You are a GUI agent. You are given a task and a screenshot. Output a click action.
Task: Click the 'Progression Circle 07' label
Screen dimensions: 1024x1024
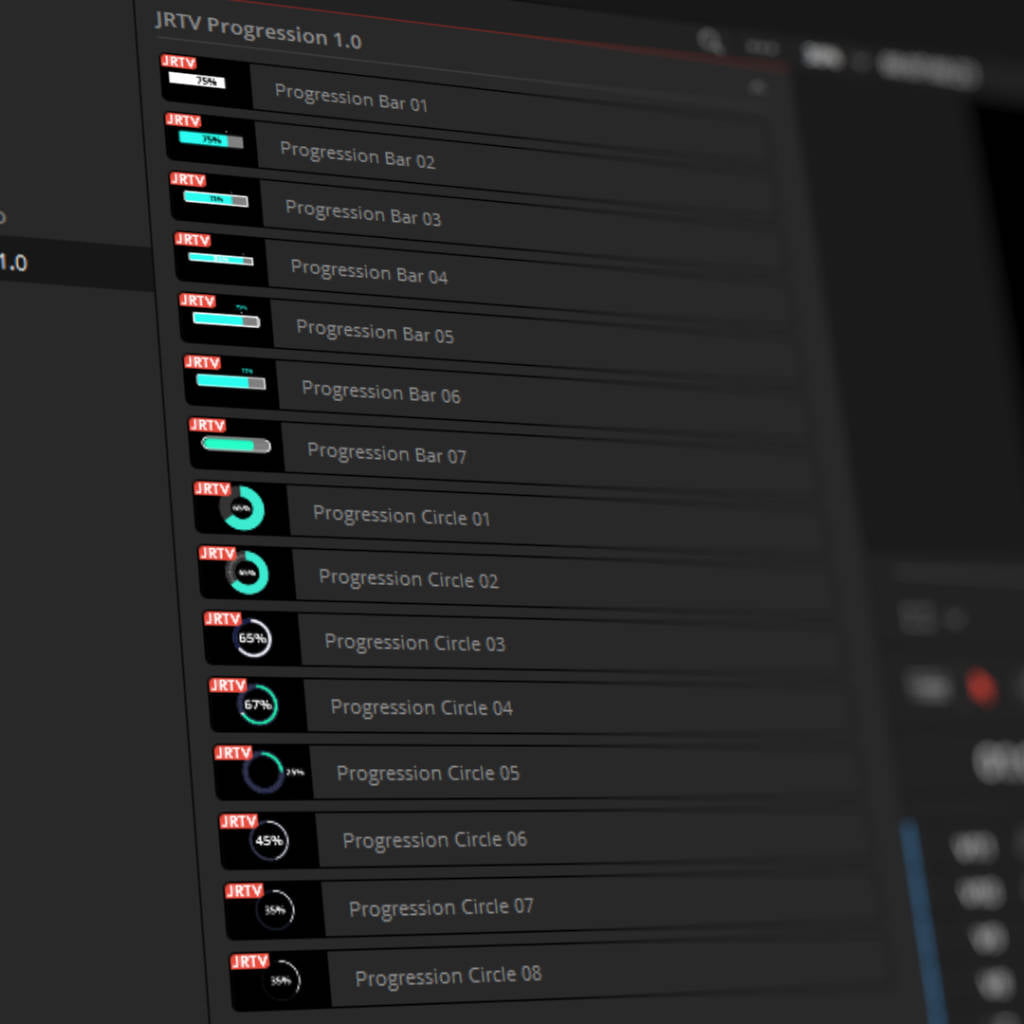tap(441, 907)
